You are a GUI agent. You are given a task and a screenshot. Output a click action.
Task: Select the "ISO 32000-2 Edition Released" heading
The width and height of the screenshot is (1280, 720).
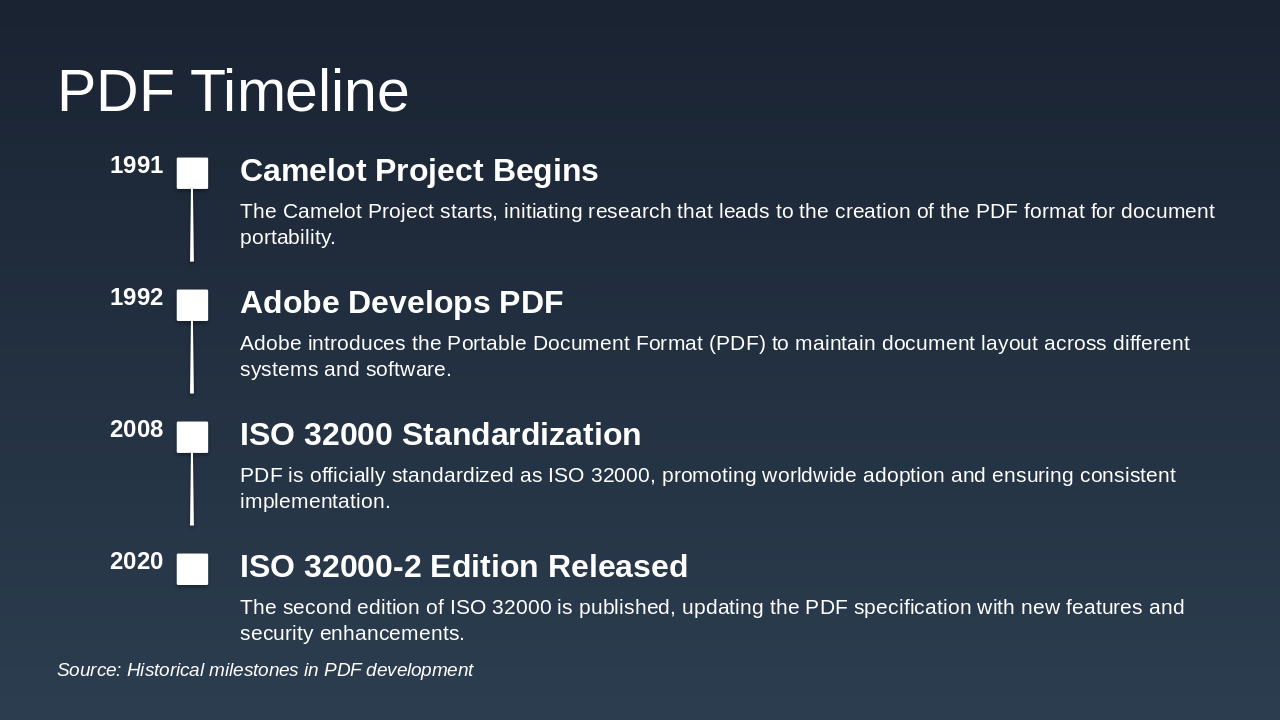[x=463, y=567]
